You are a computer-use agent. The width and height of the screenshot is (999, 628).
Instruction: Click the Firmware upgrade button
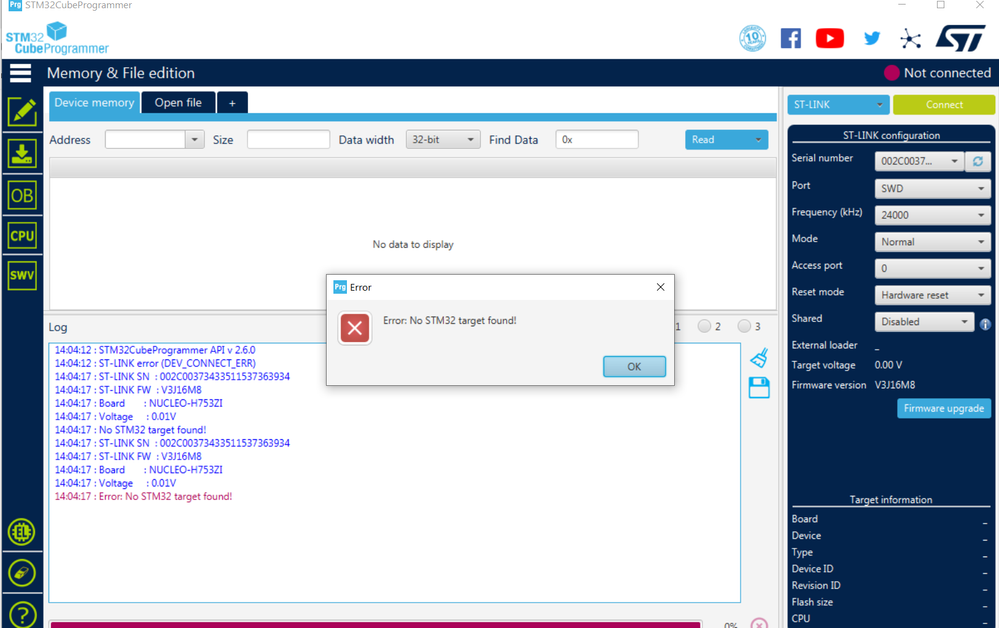944,408
